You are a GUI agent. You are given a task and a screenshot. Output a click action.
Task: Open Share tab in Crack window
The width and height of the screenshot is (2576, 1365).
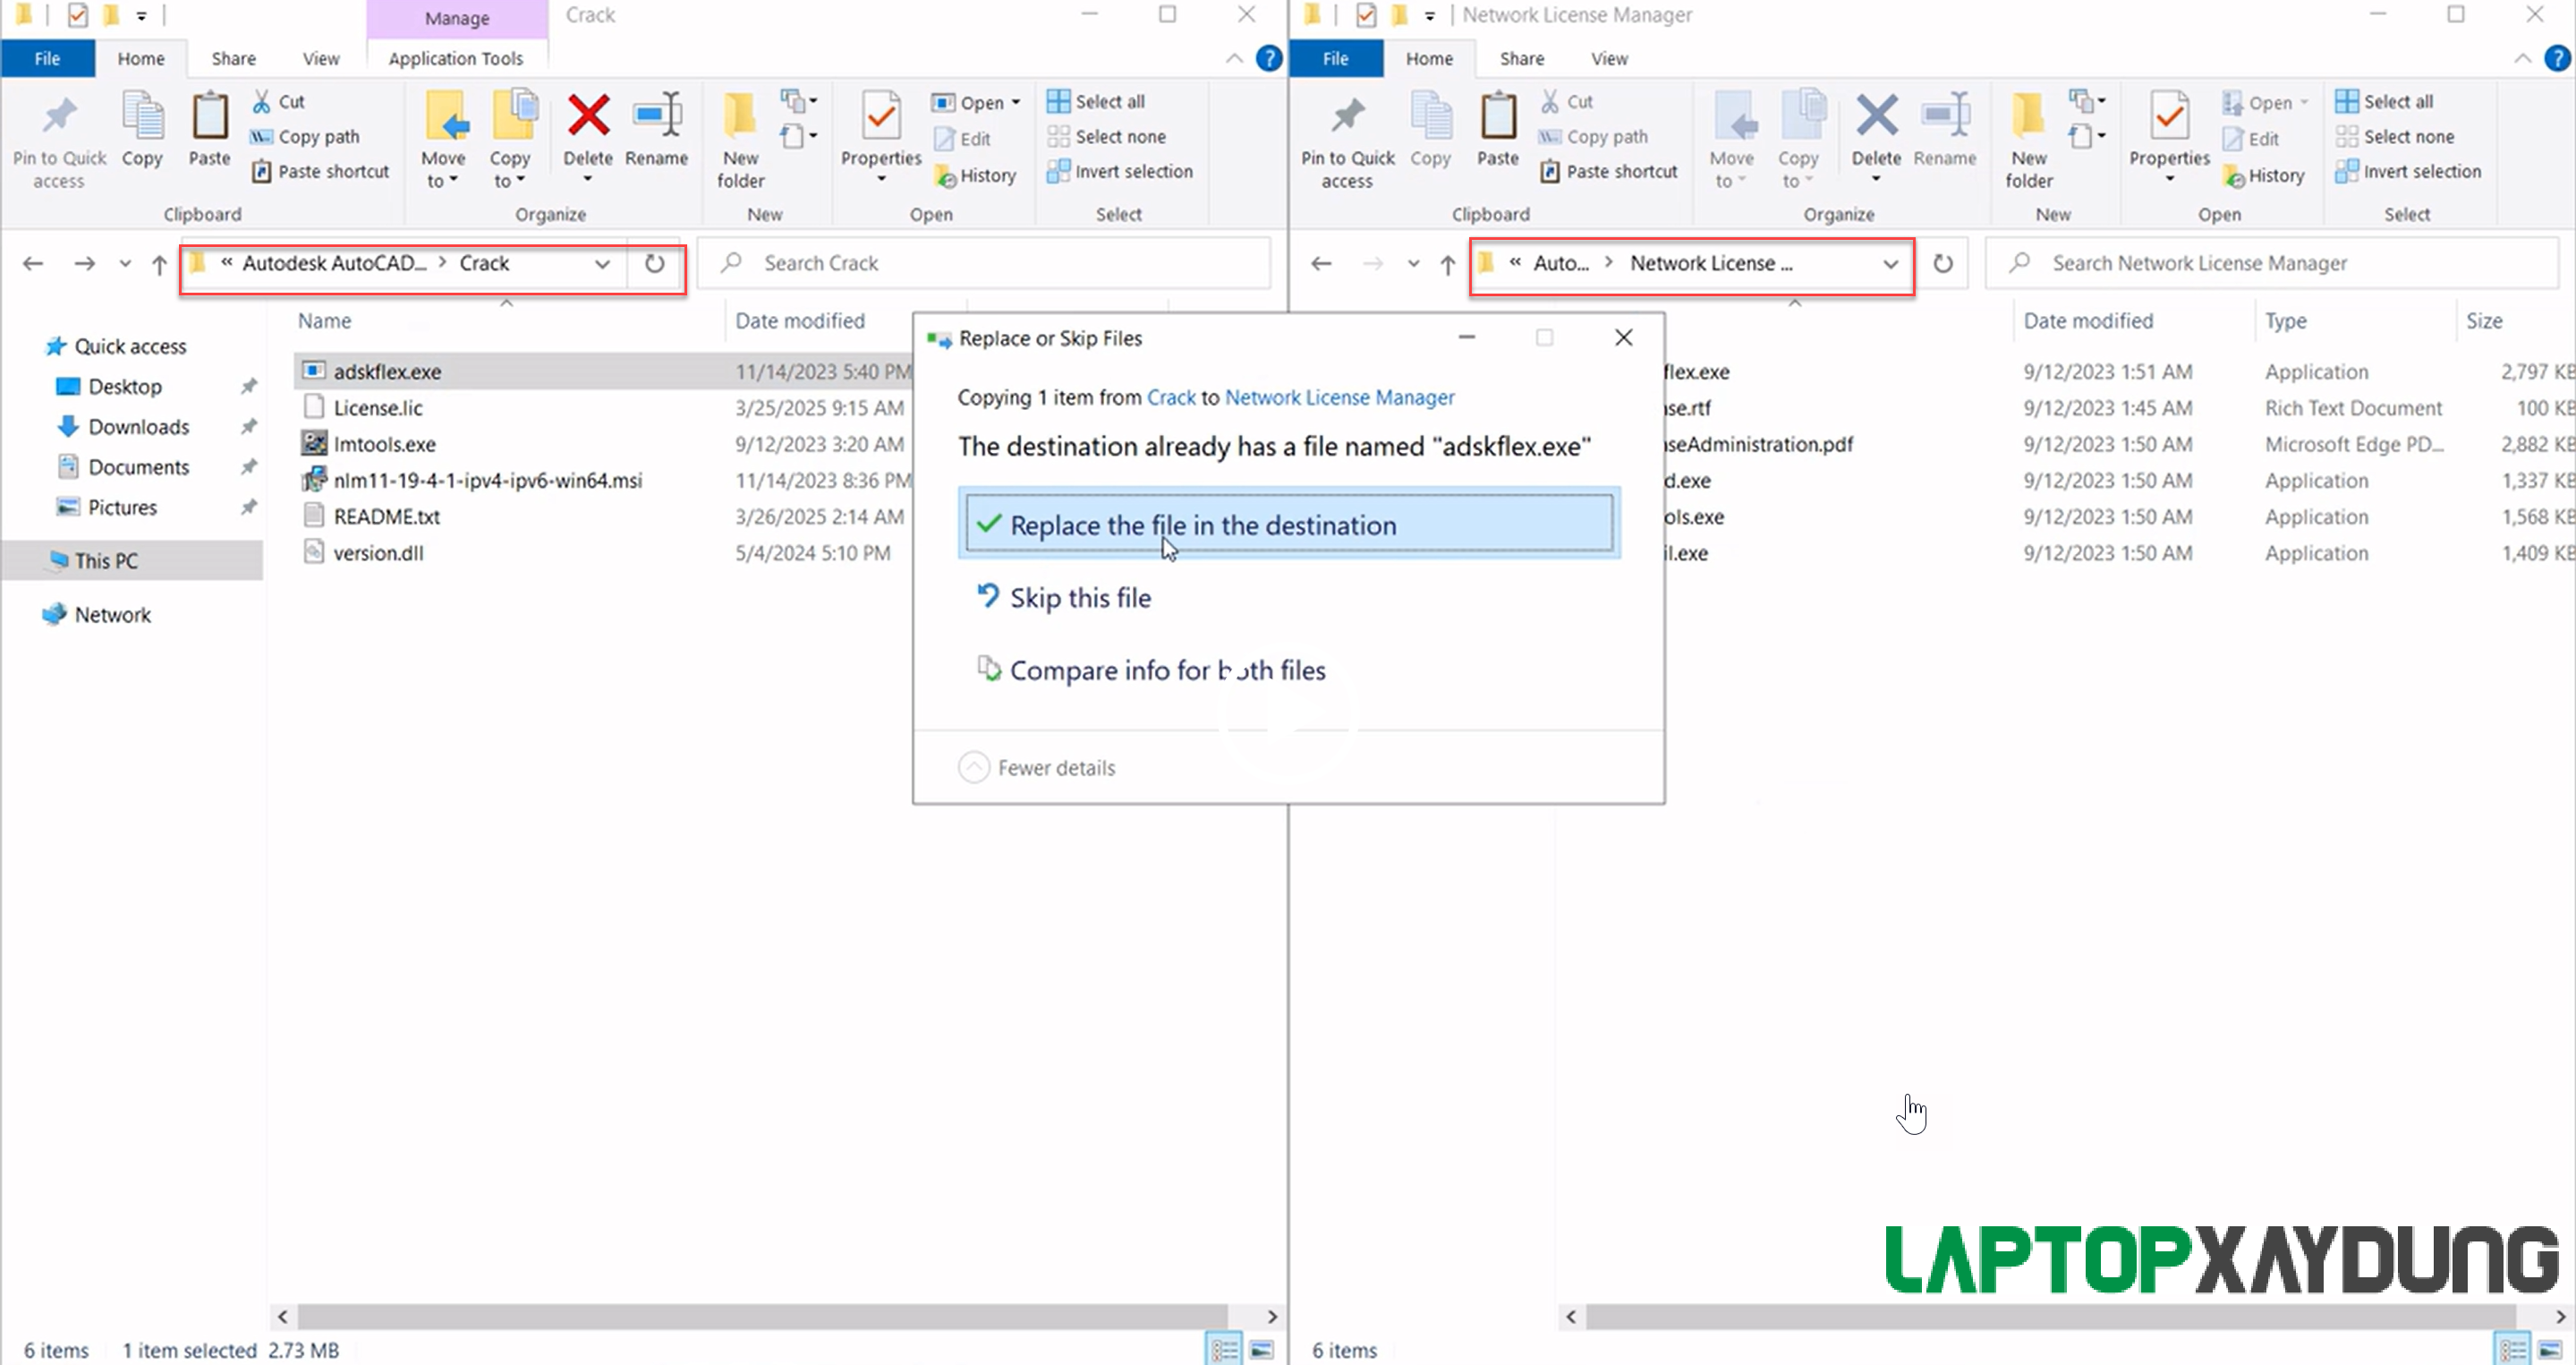pyautogui.click(x=233, y=58)
